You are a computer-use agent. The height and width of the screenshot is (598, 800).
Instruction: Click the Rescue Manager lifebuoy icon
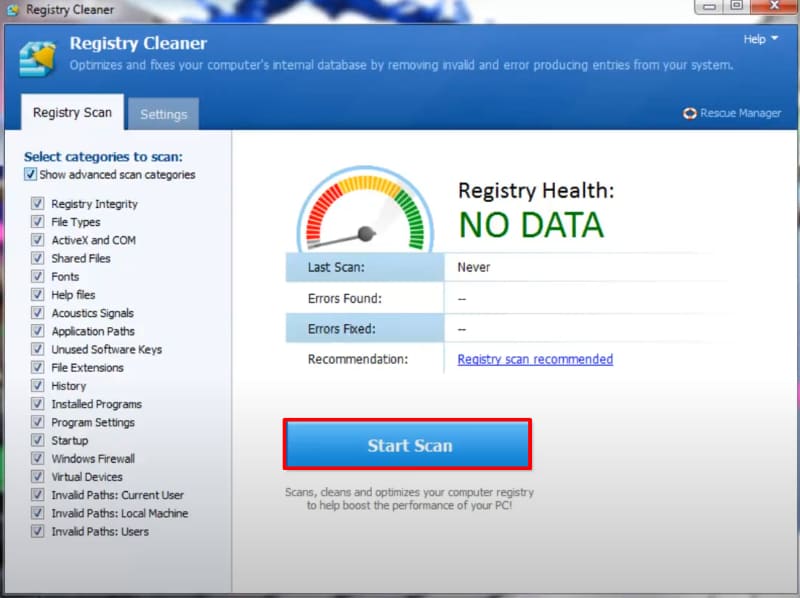(x=690, y=113)
